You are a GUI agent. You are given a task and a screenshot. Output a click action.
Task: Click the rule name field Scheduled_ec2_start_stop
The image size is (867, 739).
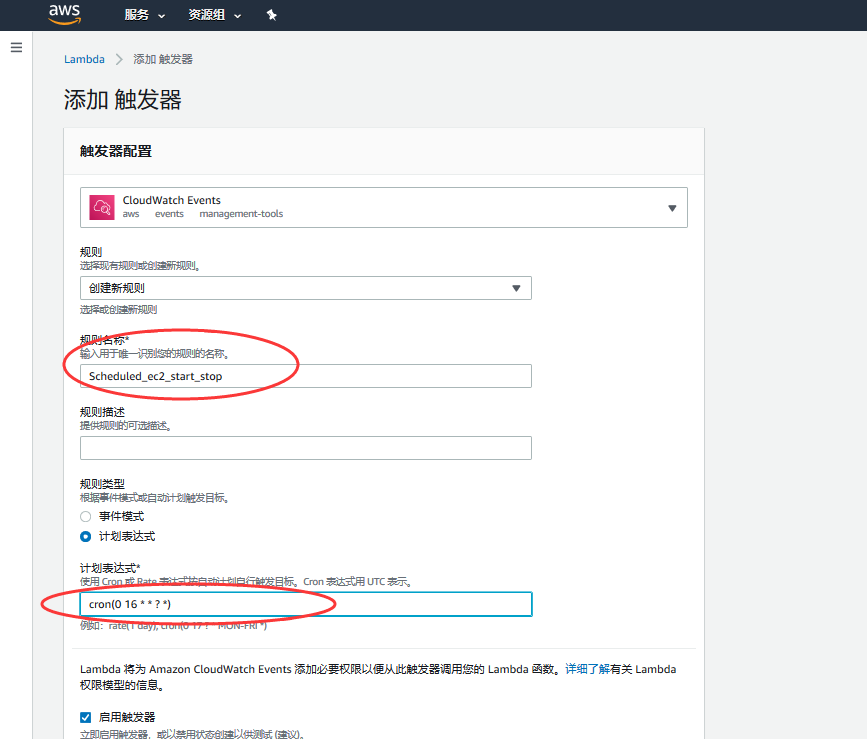click(306, 376)
